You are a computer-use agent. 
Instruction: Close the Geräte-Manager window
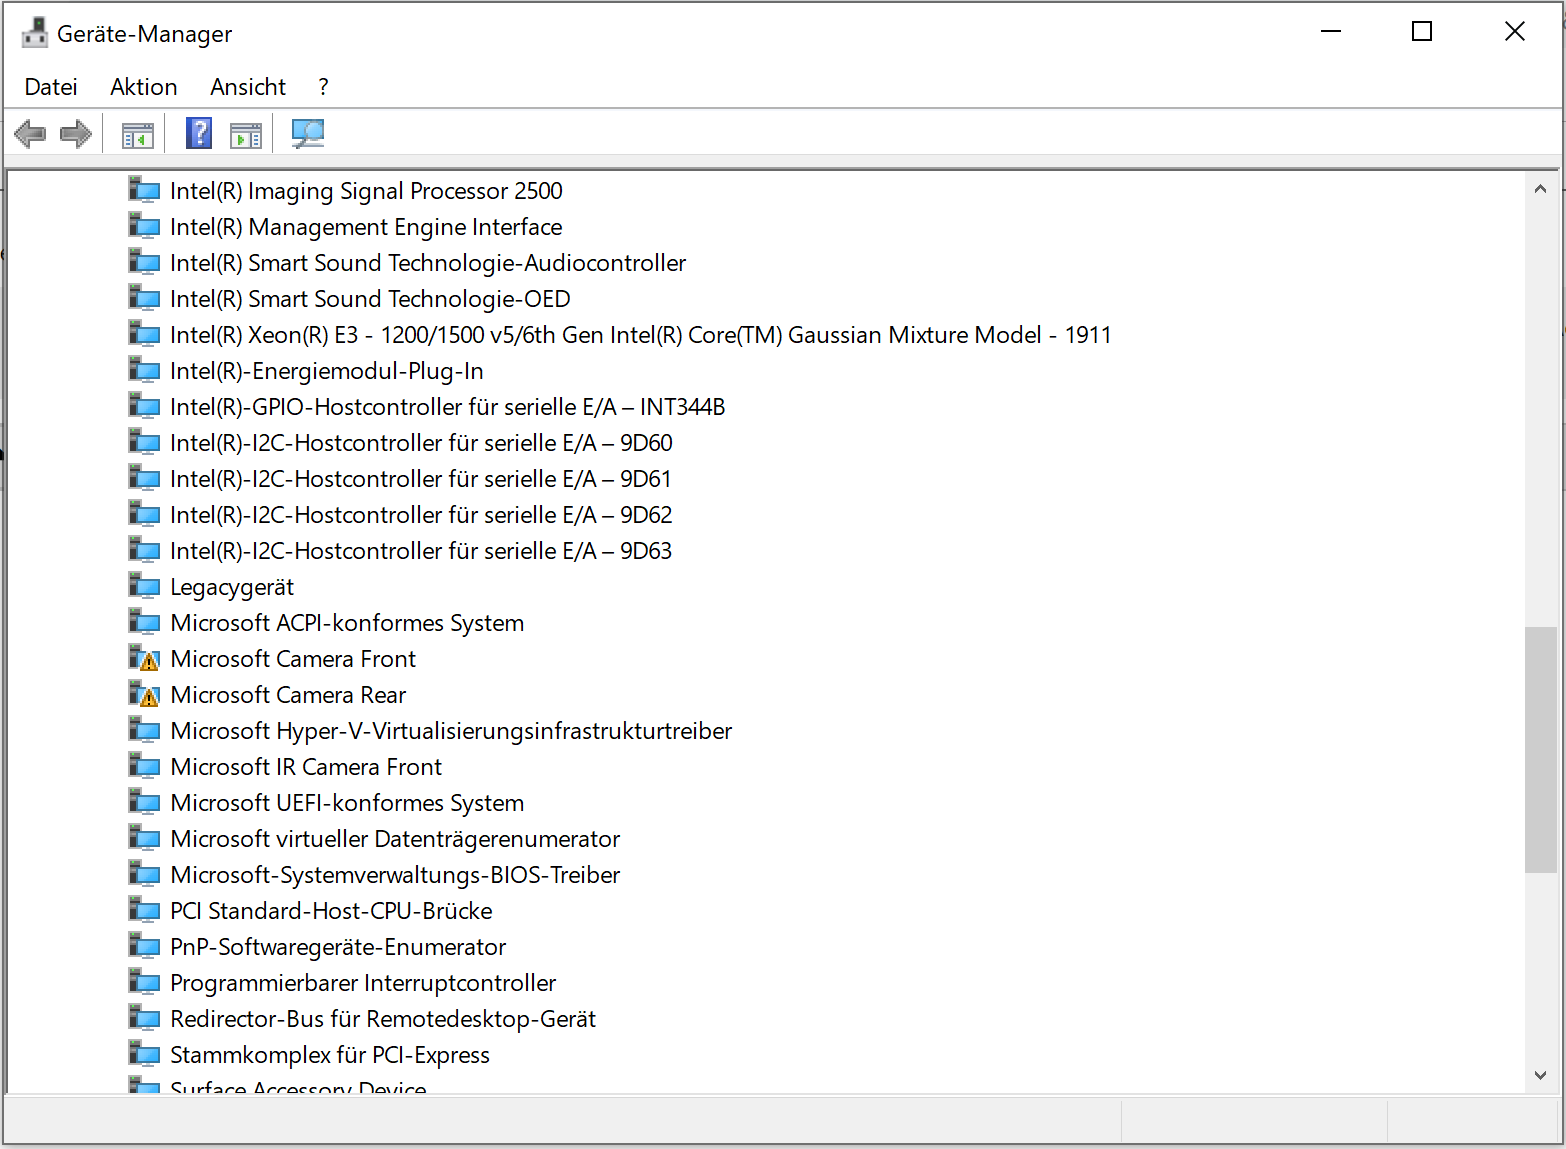point(1514,32)
